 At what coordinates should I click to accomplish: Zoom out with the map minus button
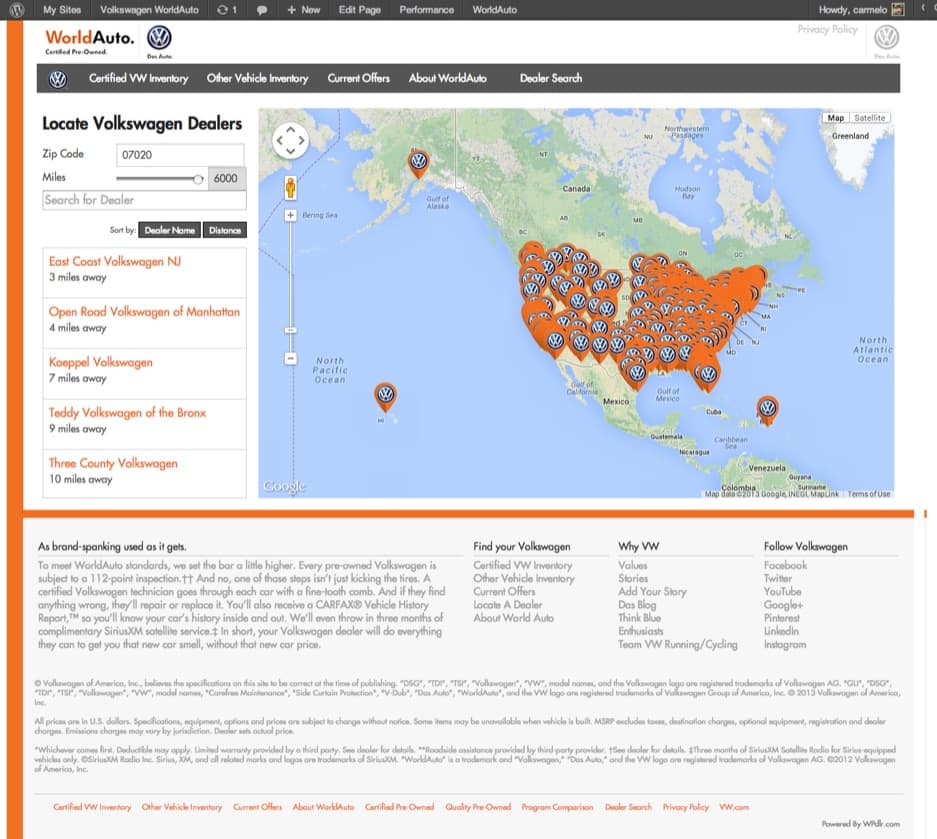click(290, 359)
